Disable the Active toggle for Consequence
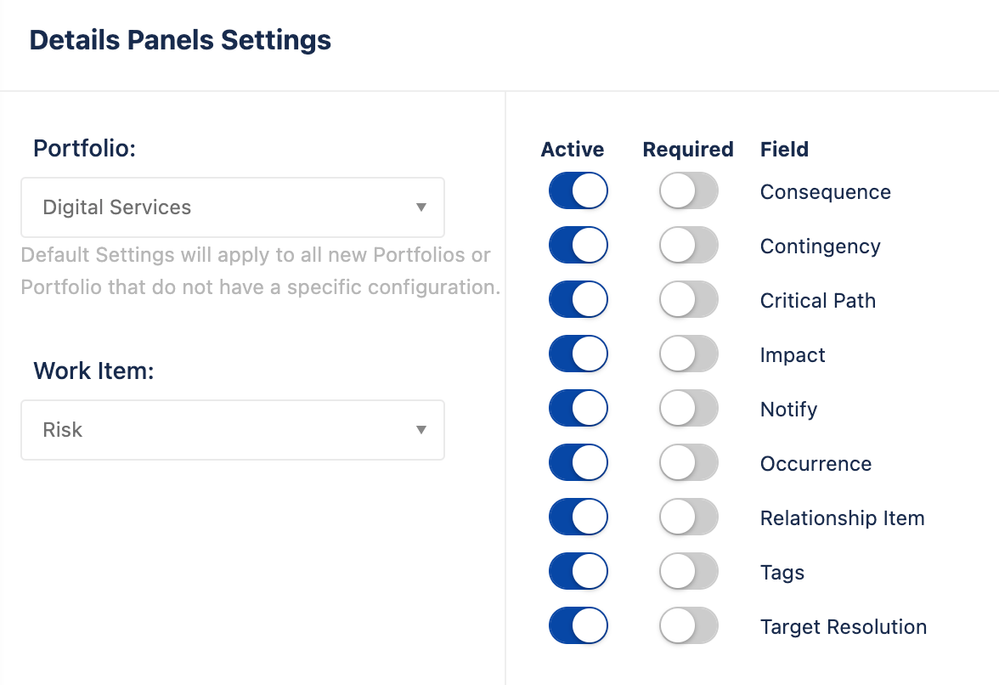Image resolution: width=999 pixels, height=685 pixels. pyautogui.click(x=578, y=191)
